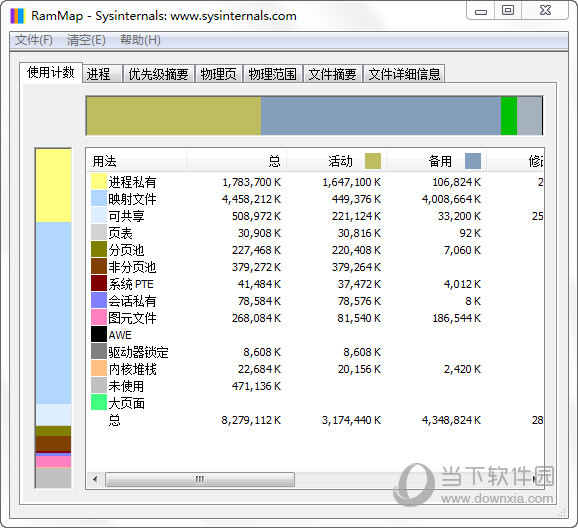This screenshot has width=578, height=528.
Task: Click the 4,458,212 K mapped file total
Action: coord(251,199)
